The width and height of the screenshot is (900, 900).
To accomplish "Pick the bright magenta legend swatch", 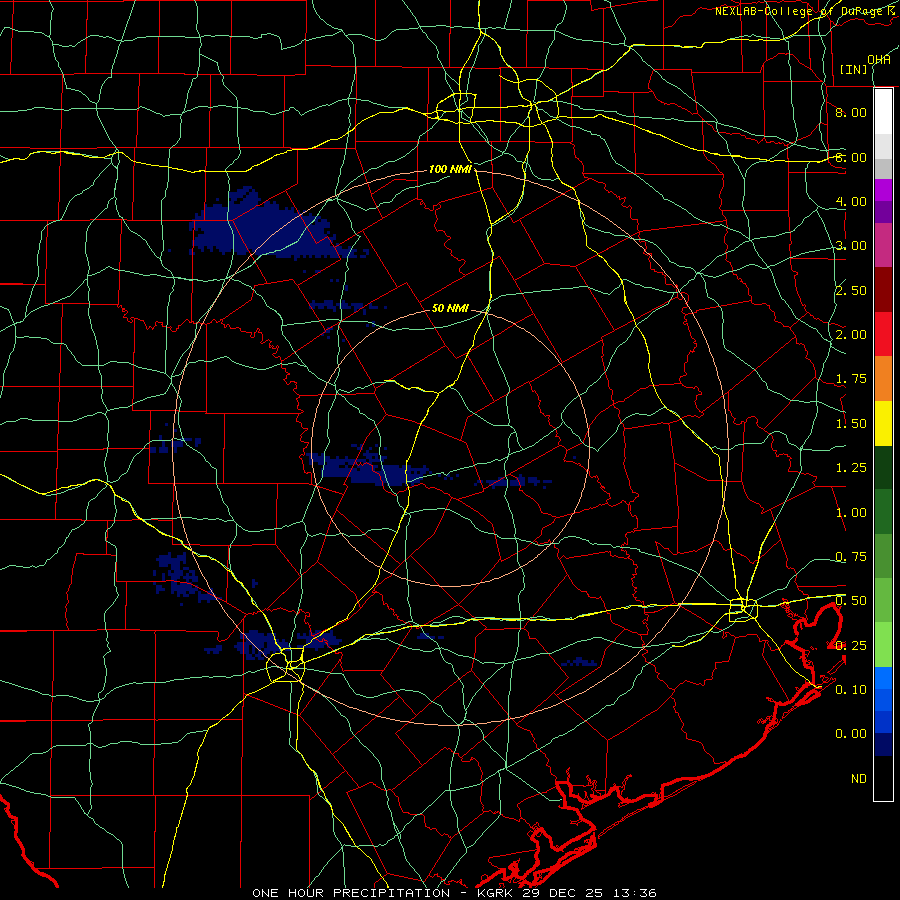I will 883,190.
